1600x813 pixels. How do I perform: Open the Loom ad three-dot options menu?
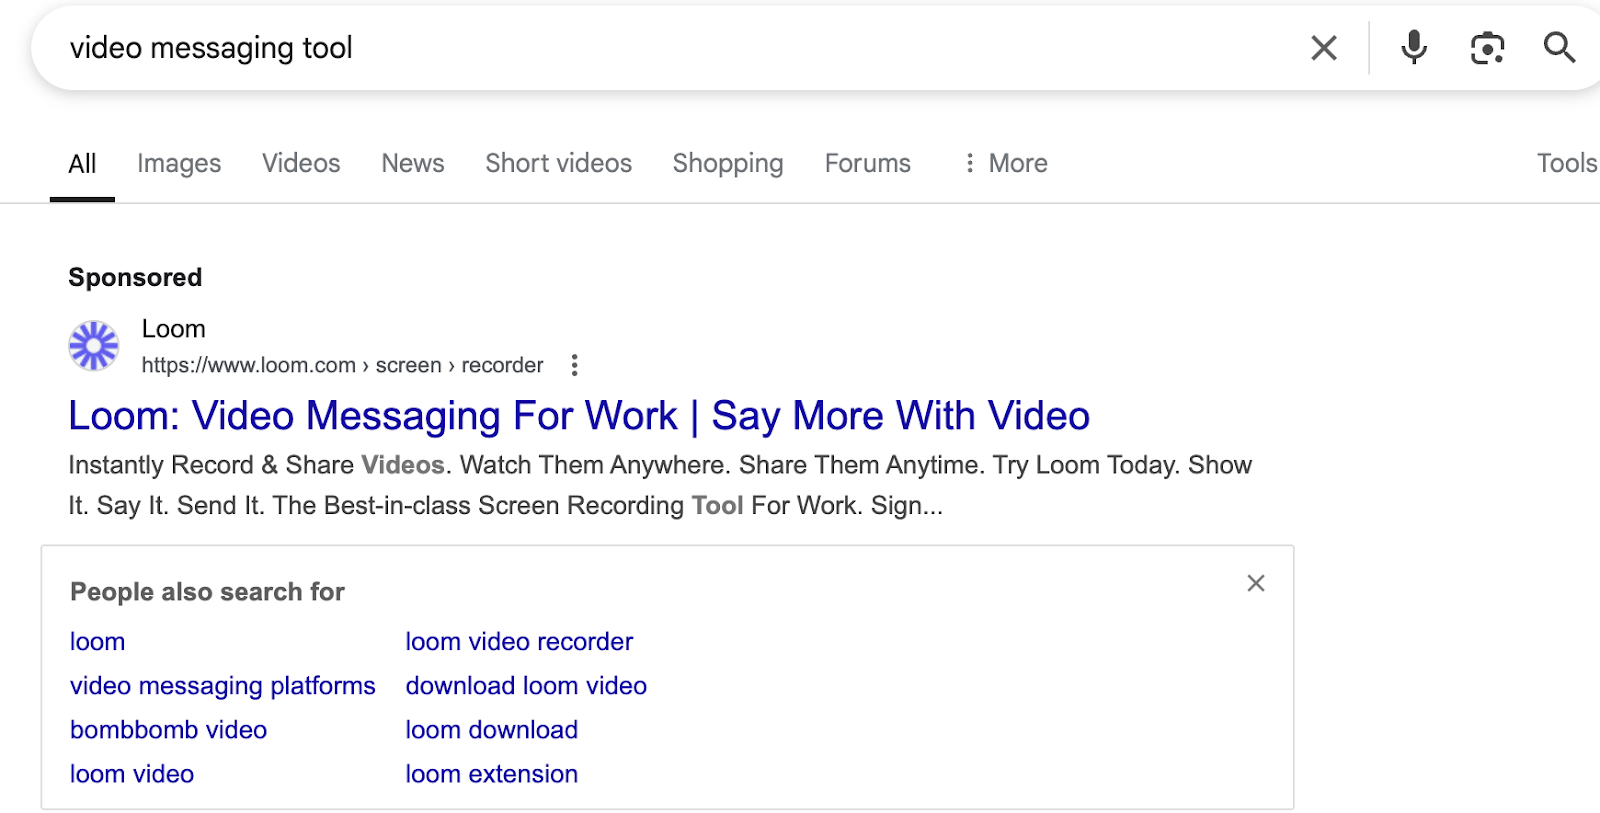[574, 365]
